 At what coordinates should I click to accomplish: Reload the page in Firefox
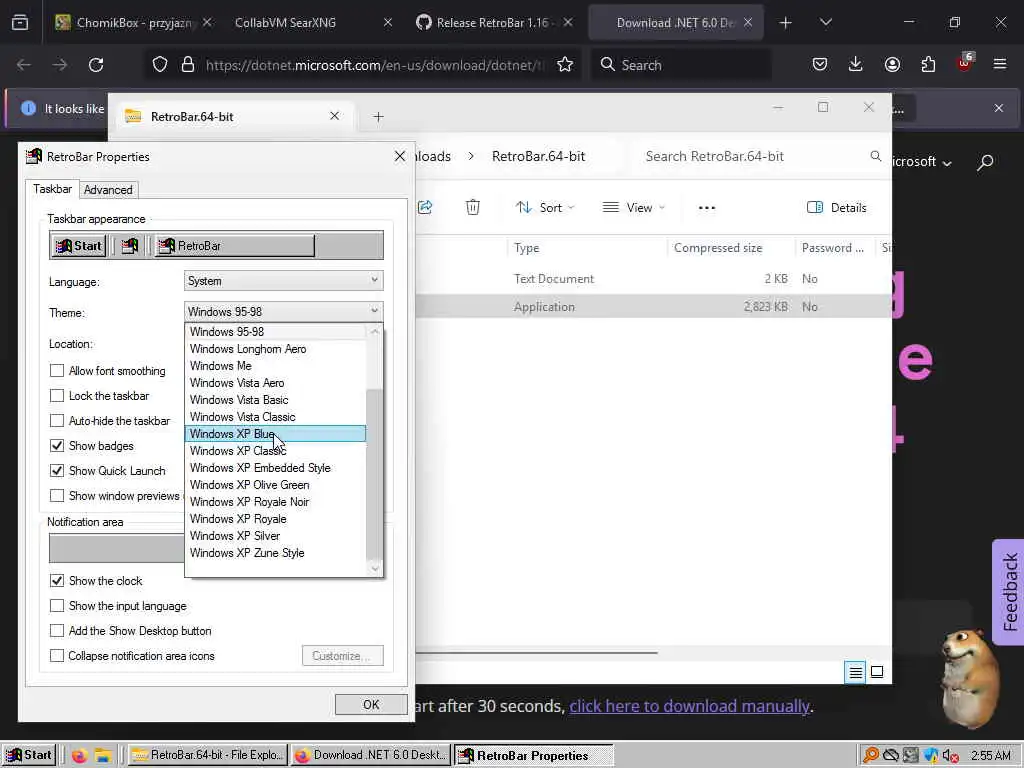pyautogui.click(x=96, y=65)
